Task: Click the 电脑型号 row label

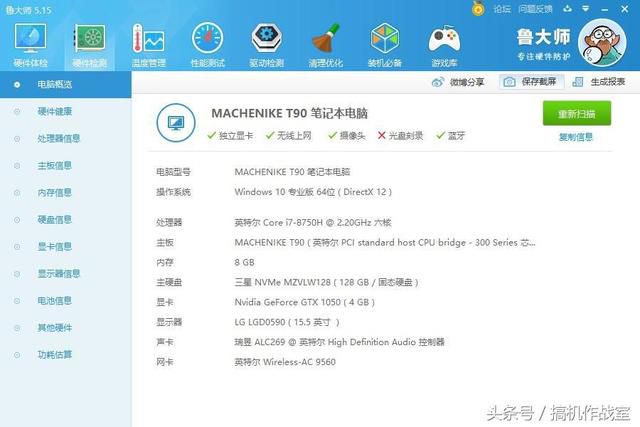Action: pos(173,172)
